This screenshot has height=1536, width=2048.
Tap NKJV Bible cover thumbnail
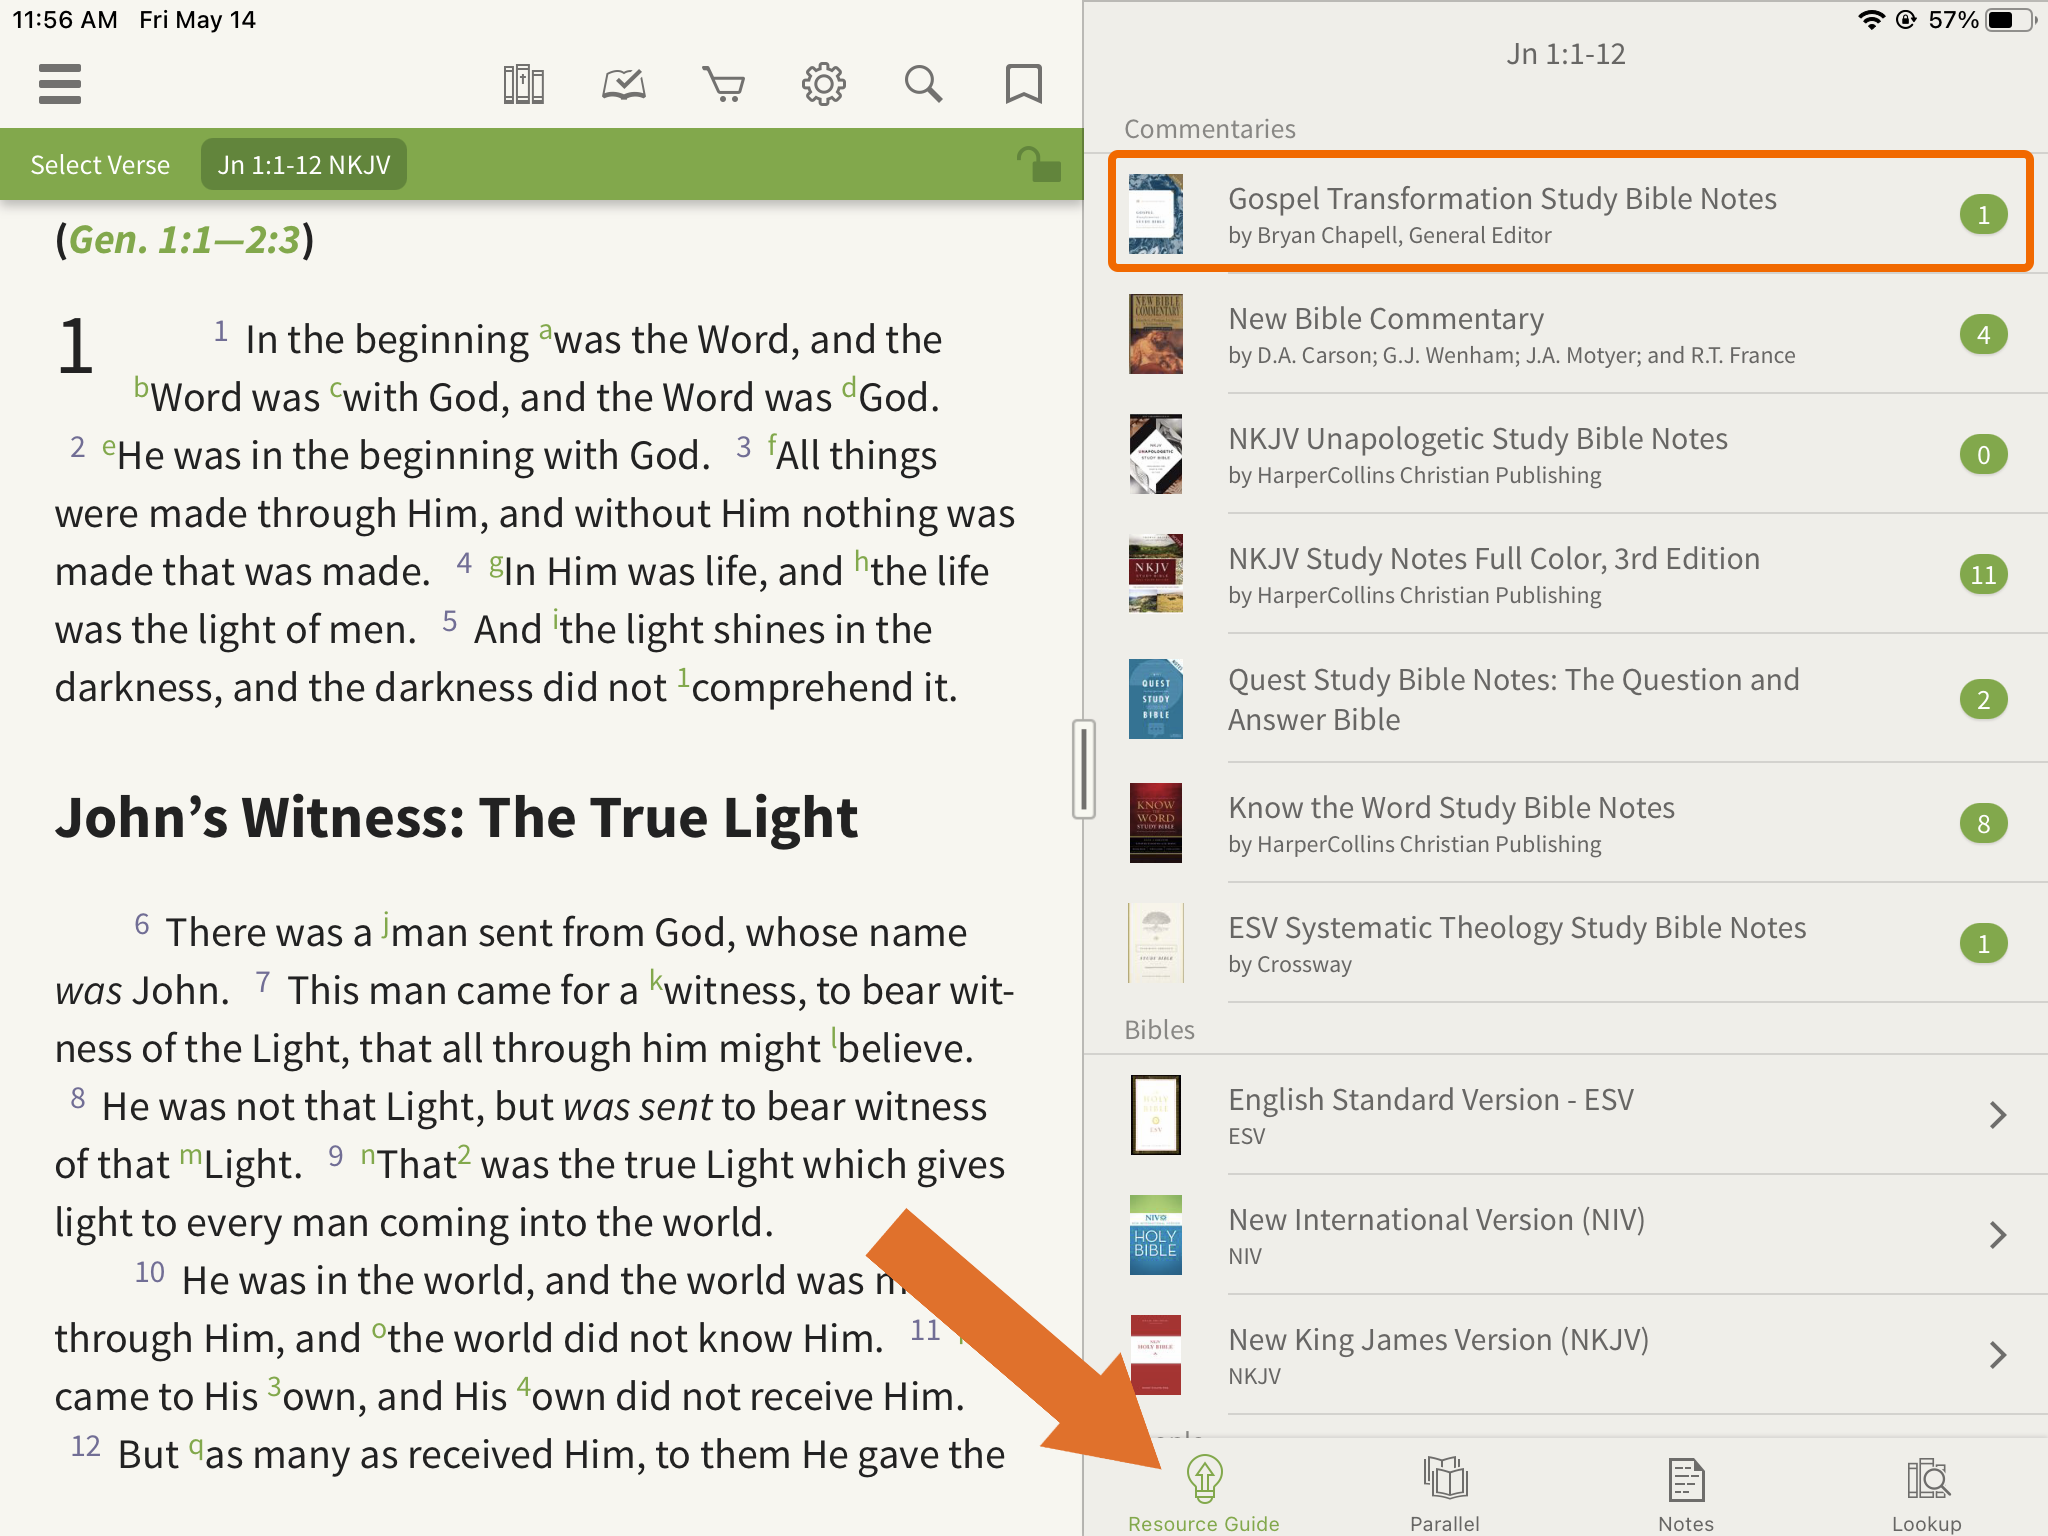pyautogui.click(x=1155, y=1355)
